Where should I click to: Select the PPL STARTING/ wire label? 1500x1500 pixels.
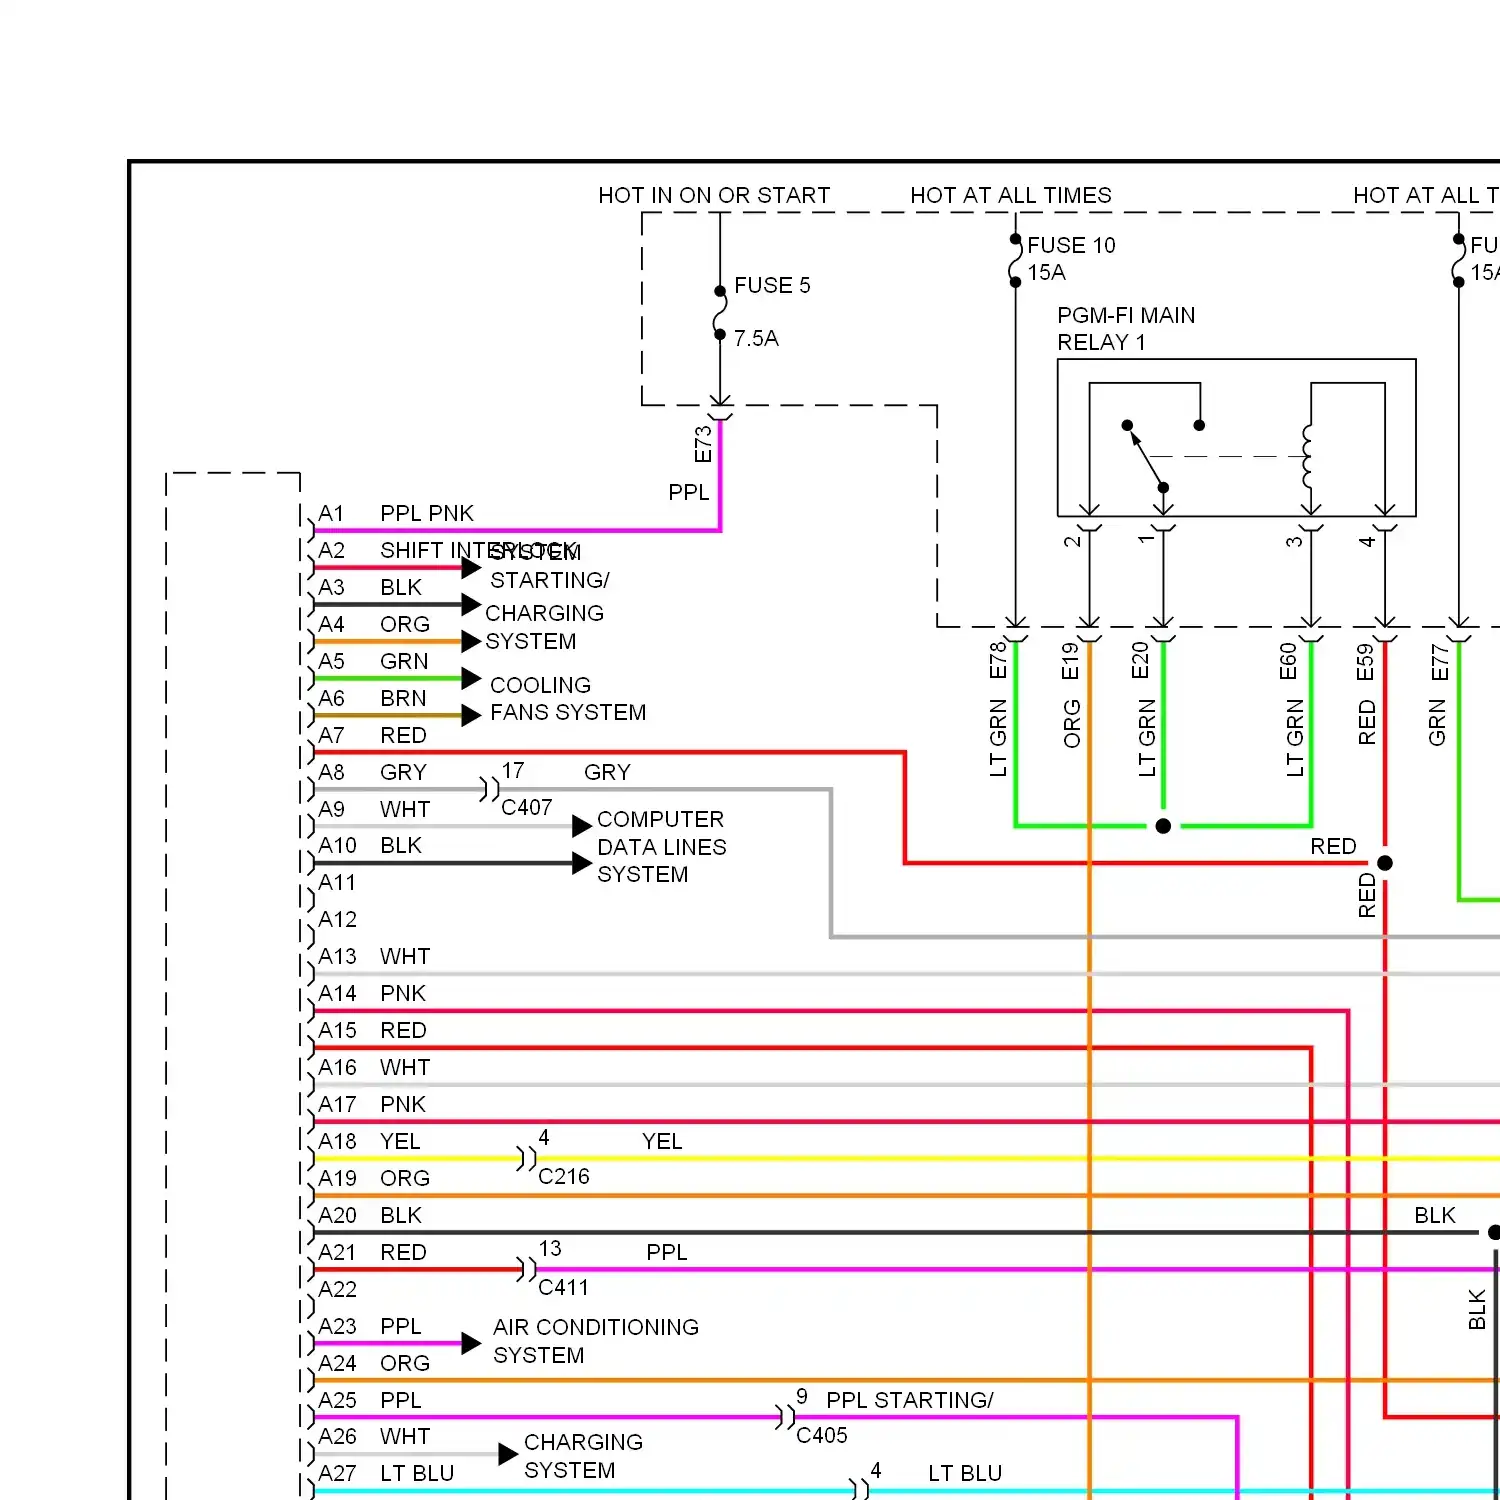(x=910, y=1400)
